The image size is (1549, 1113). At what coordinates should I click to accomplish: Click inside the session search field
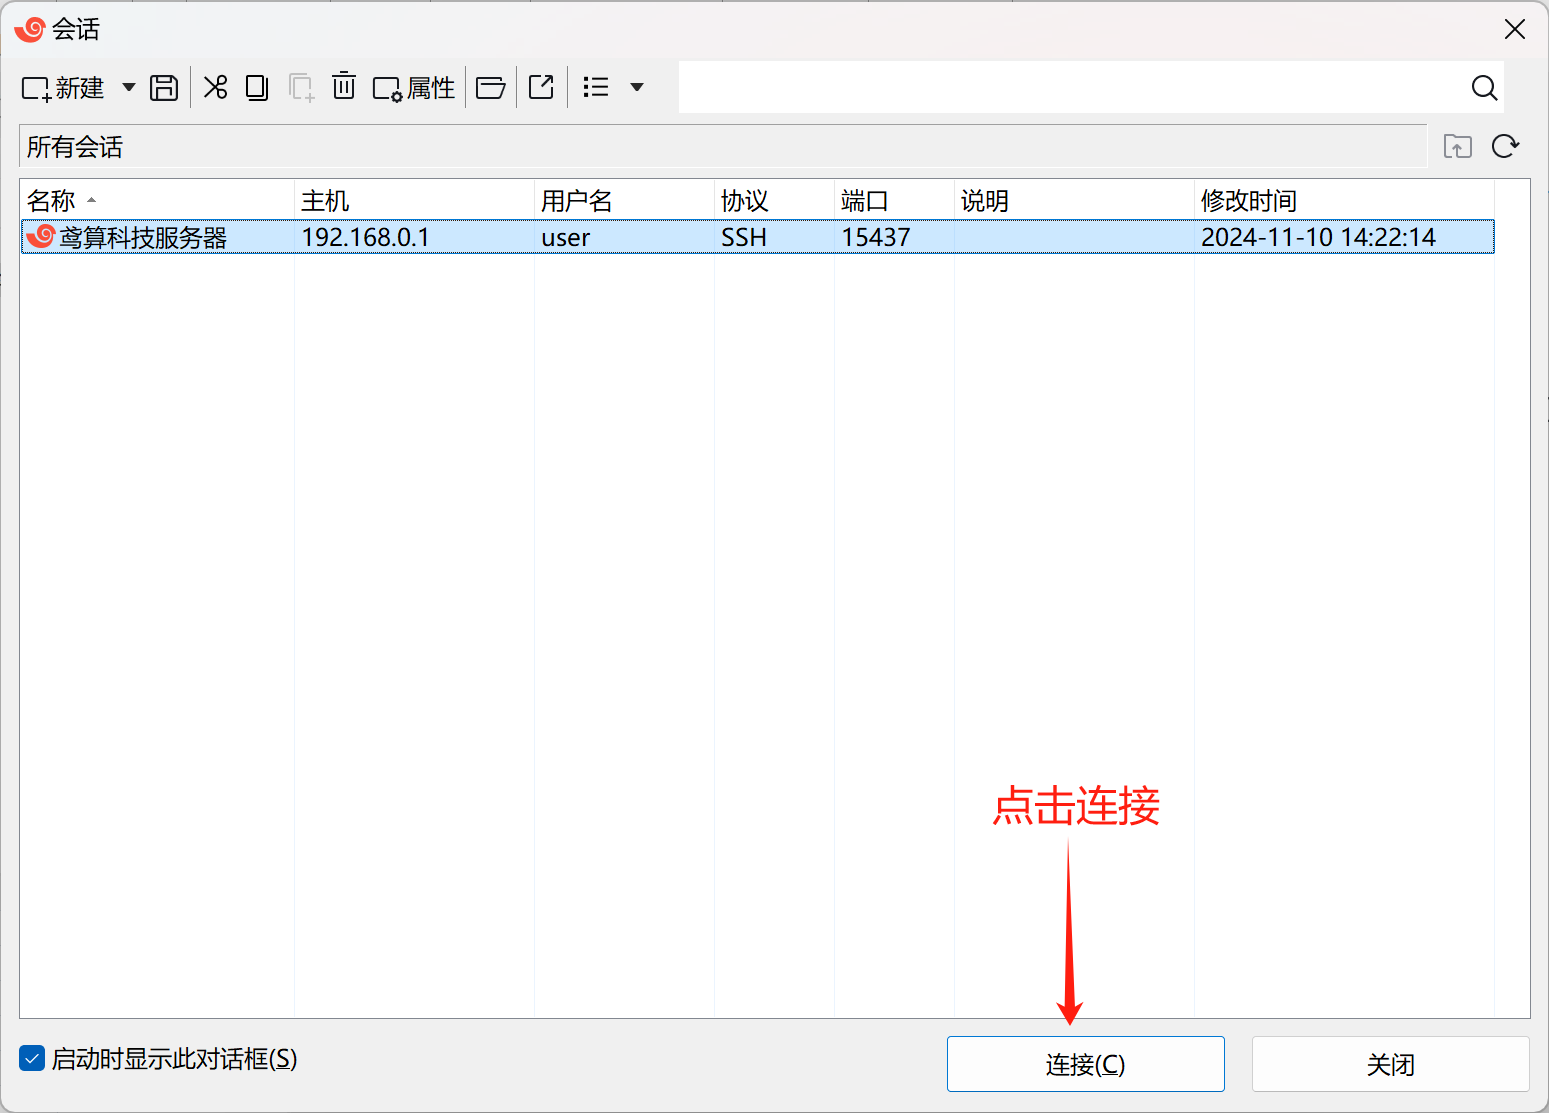pyautogui.click(x=1070, y=88)
